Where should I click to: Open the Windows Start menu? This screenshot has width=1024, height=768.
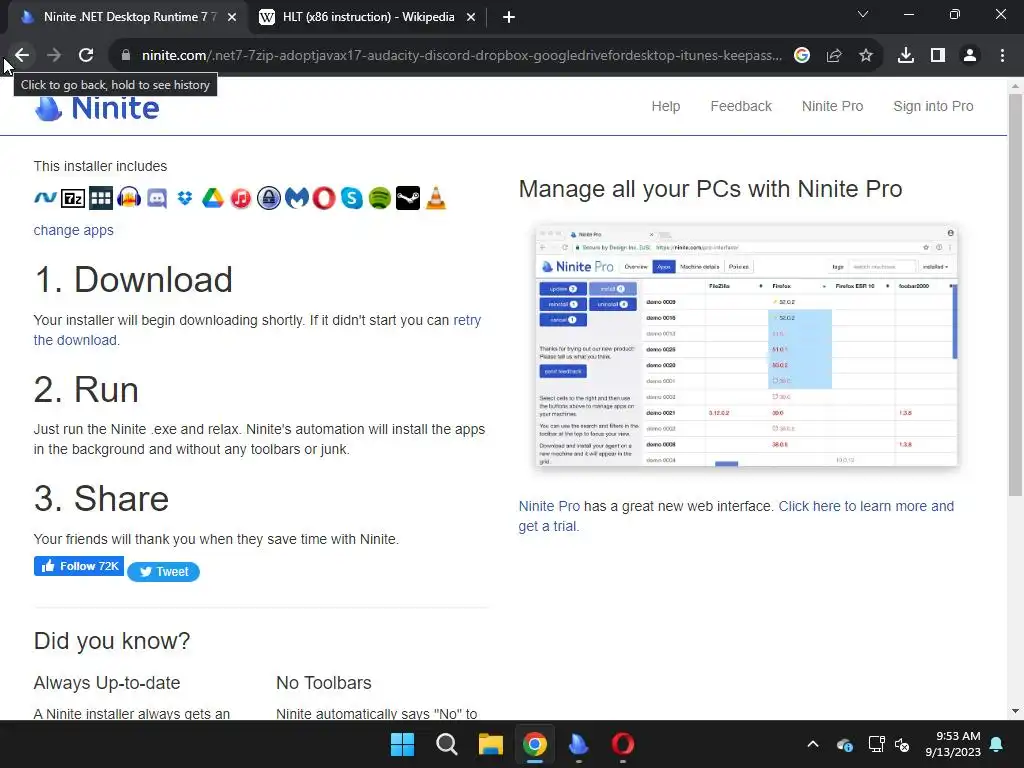(x=402, y=744)
